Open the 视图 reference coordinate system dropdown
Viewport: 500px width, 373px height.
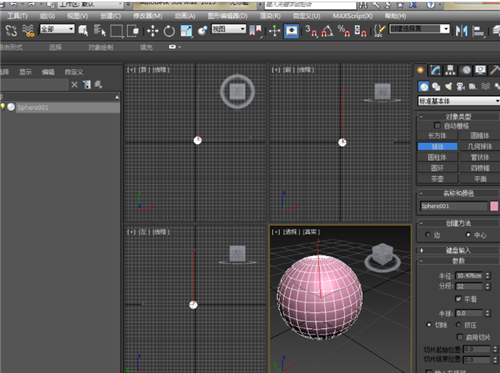point(229,29)
